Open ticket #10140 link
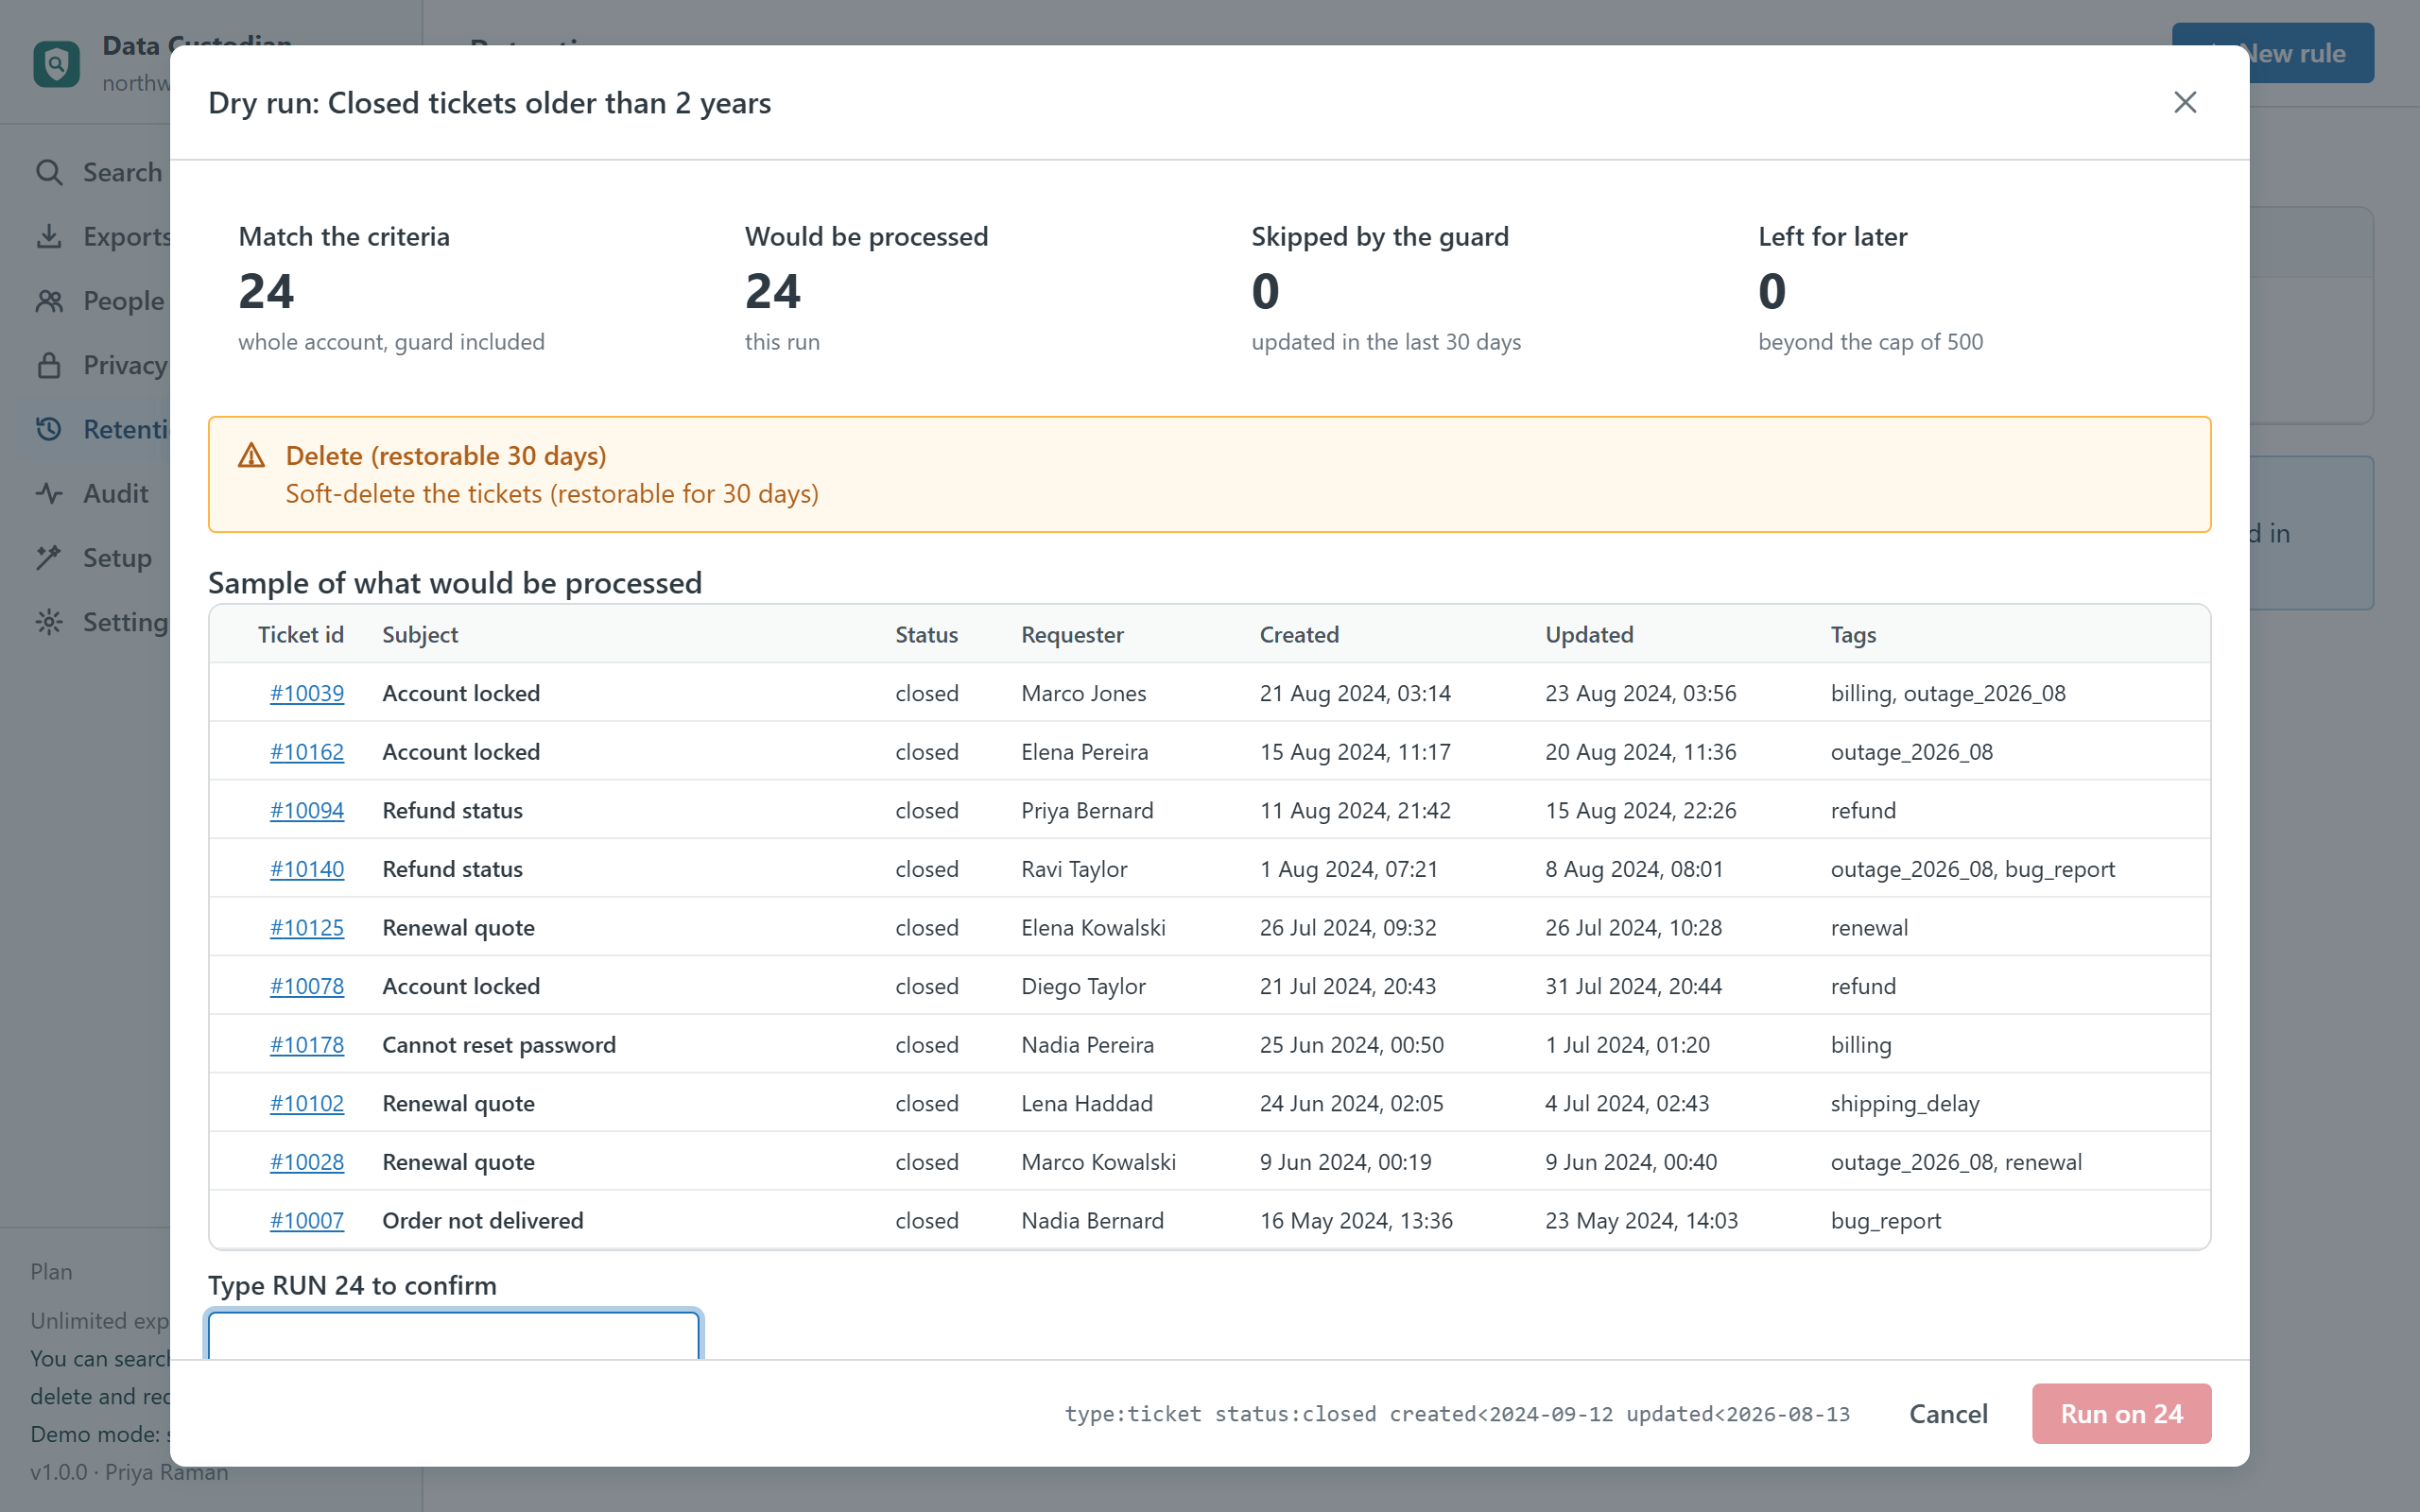Image resolution: width=2420 pixels, height=1512 pixels. 306,869
